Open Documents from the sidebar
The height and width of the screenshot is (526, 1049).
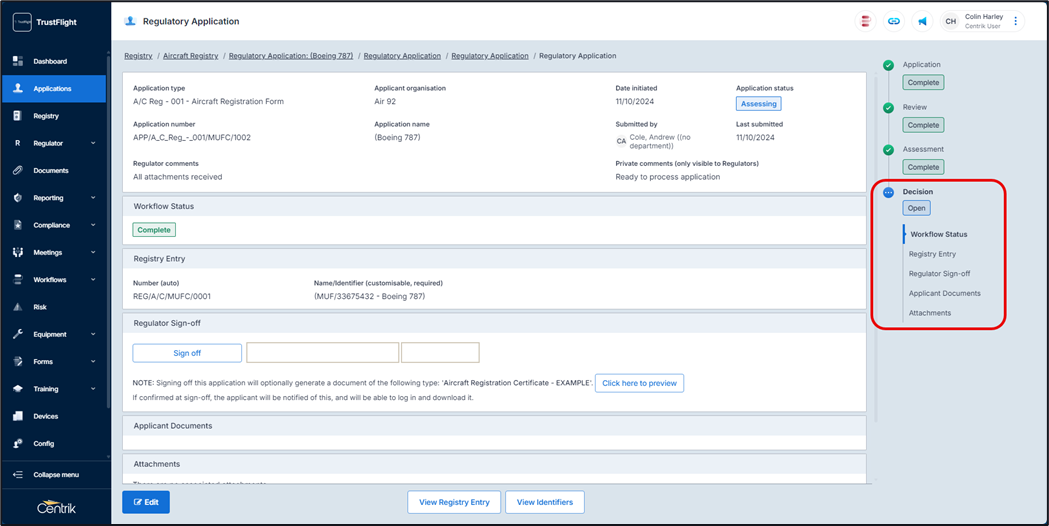(50, 171)
